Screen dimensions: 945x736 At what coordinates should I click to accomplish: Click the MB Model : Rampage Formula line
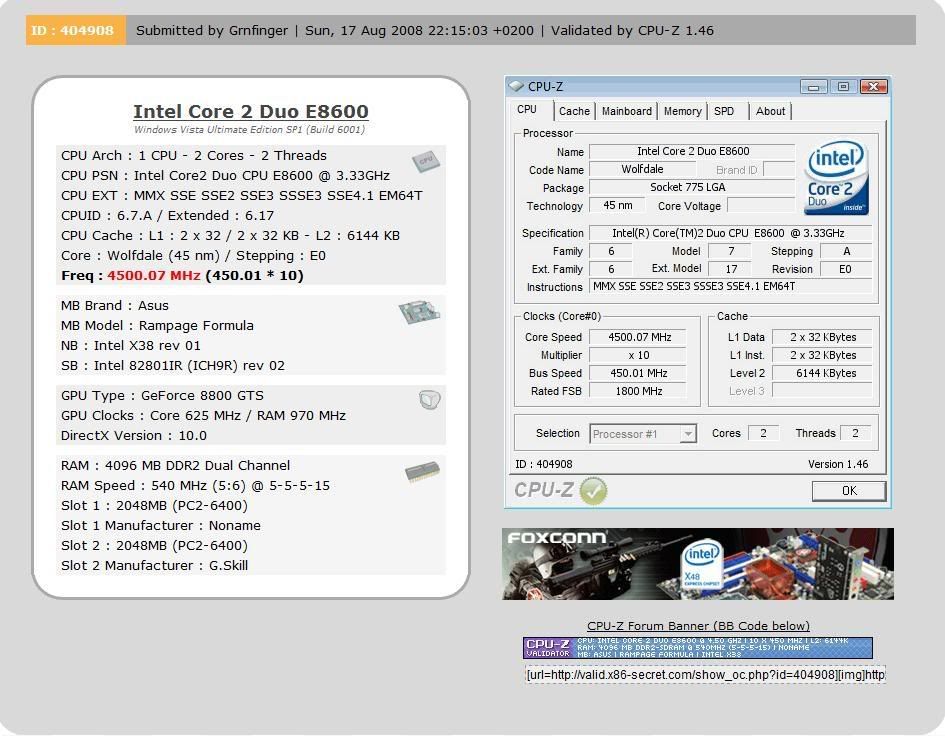(x=157, y=326)
